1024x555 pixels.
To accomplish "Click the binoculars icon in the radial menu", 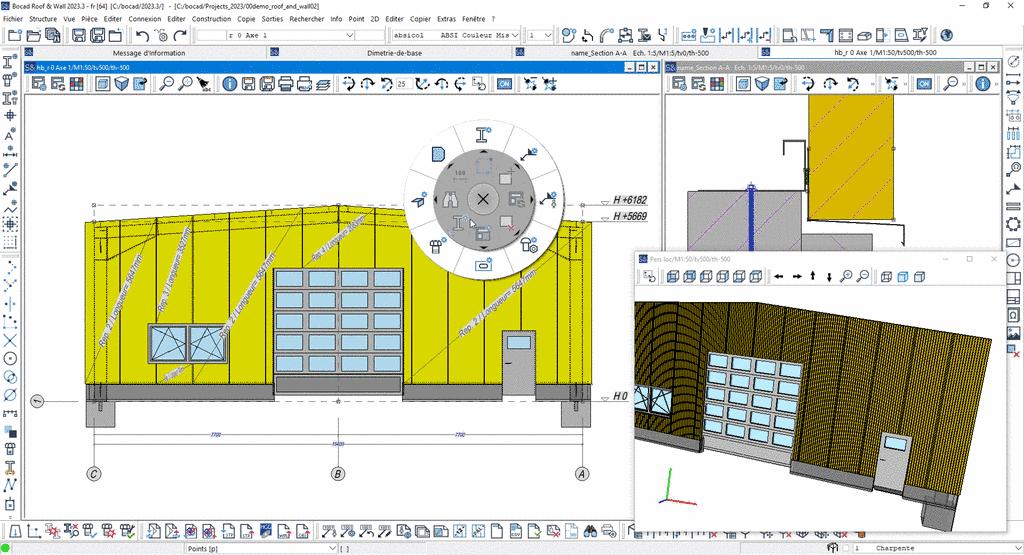I will click(x=452, y=199).
